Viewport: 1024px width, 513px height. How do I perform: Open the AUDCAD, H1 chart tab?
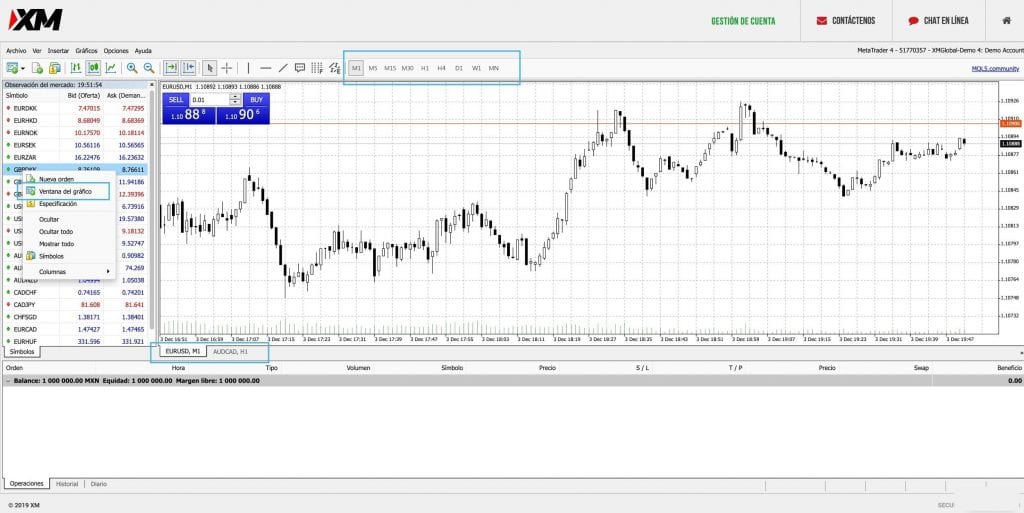coord(230,352)
